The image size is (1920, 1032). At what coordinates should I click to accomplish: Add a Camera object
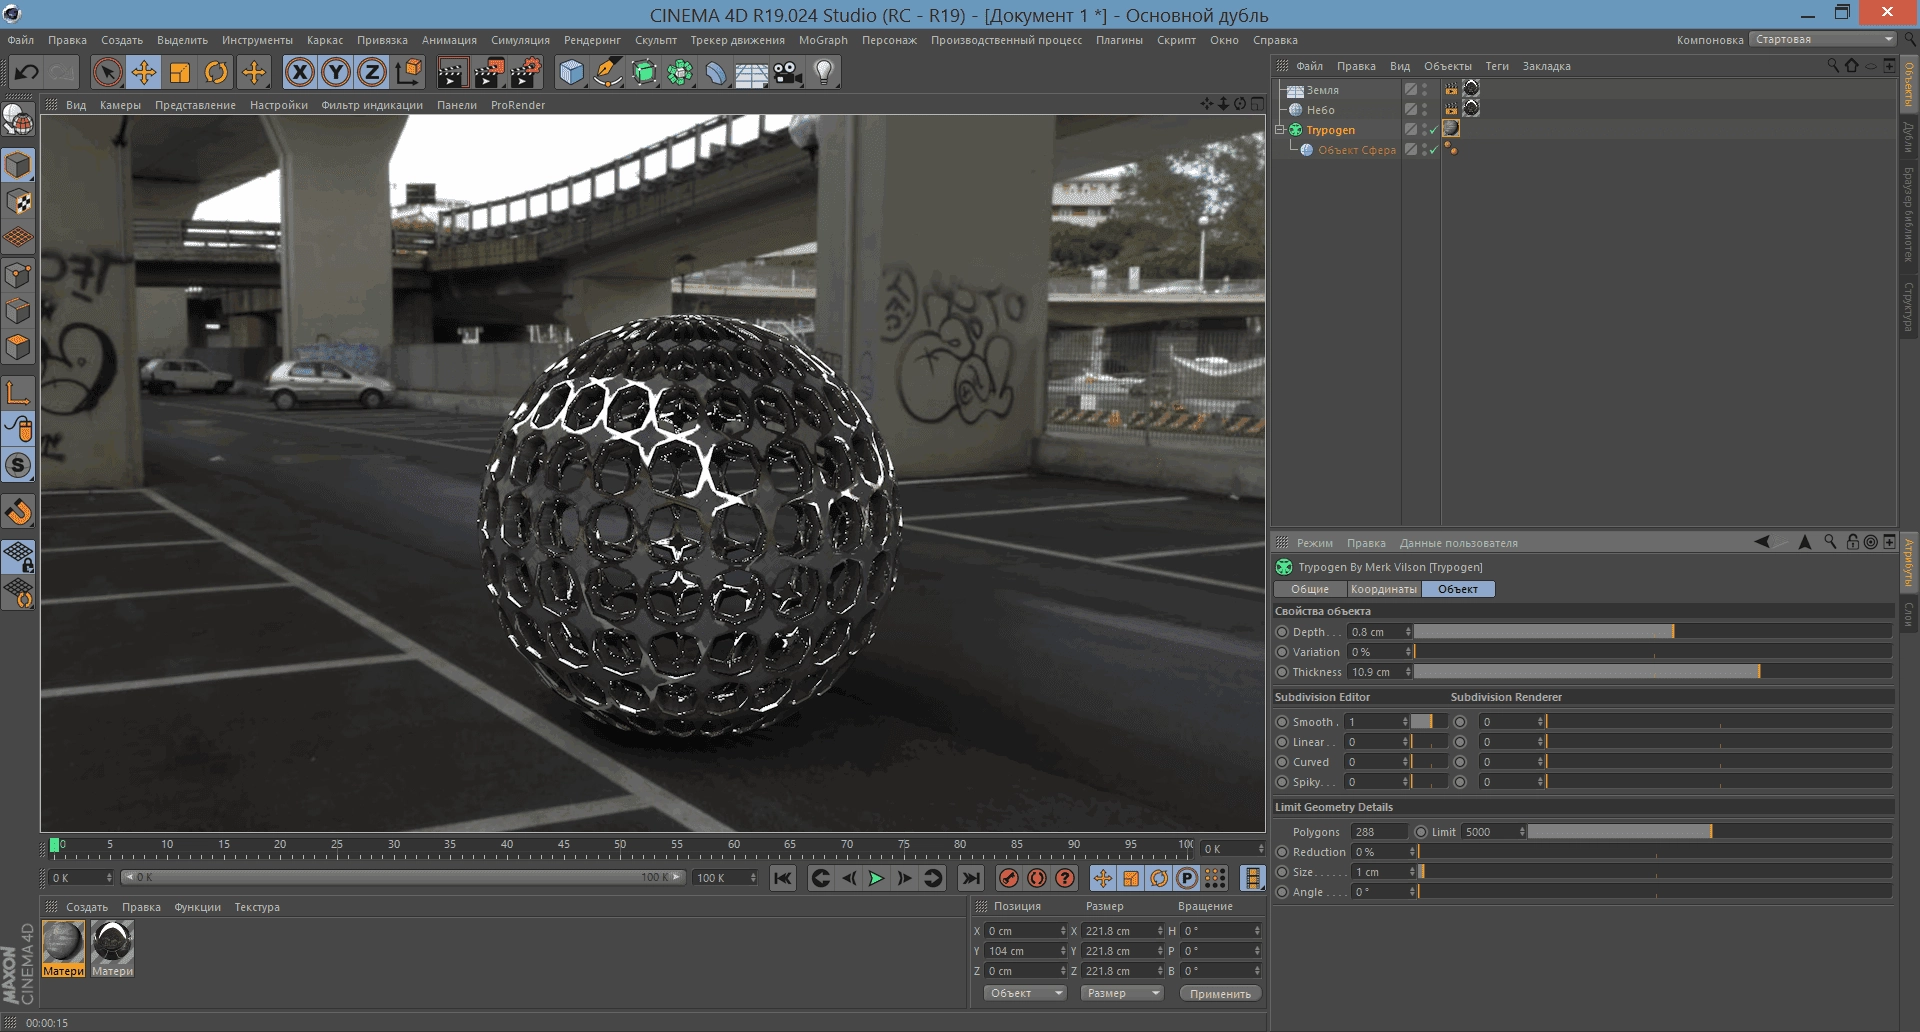pyautogui.click(x=788, y=72)
